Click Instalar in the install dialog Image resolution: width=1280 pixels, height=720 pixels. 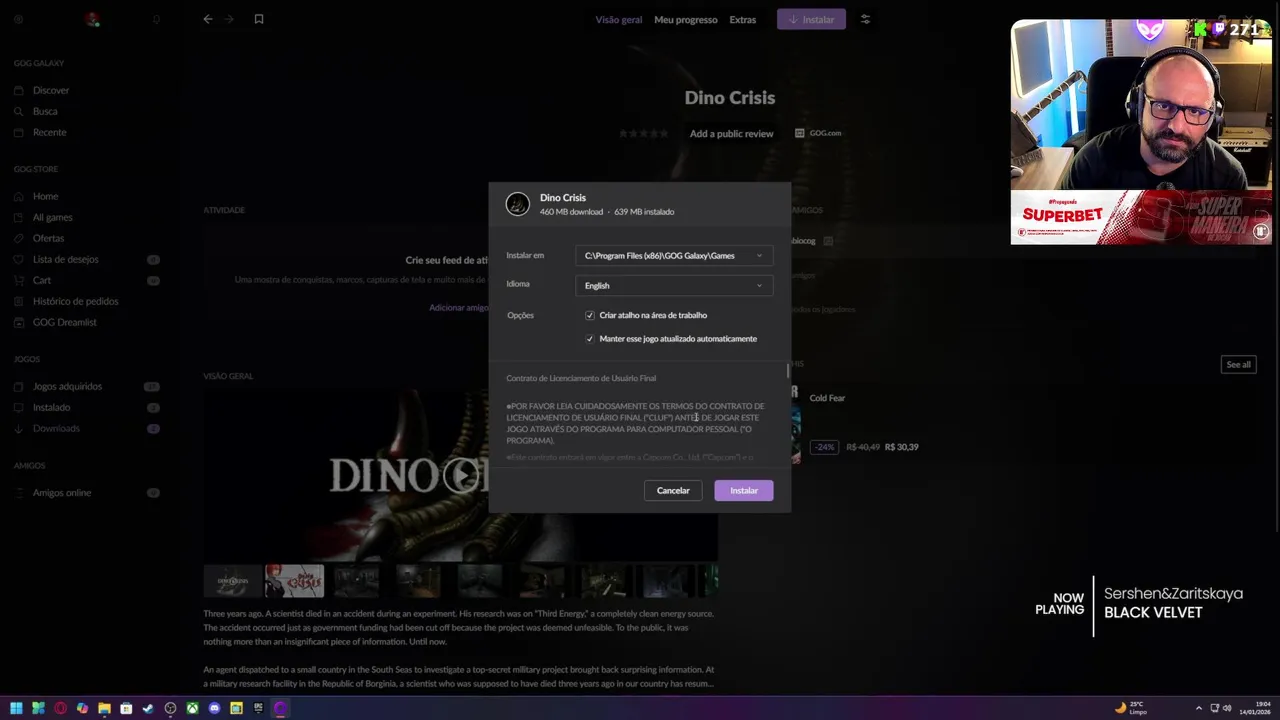point(744,491)
